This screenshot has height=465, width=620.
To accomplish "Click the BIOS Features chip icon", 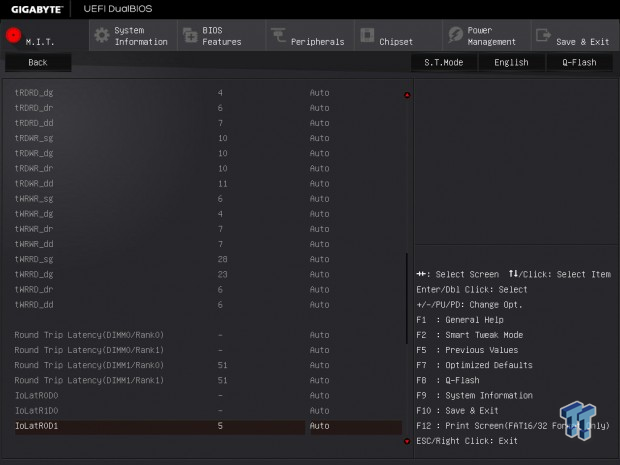I will point(190,35).
